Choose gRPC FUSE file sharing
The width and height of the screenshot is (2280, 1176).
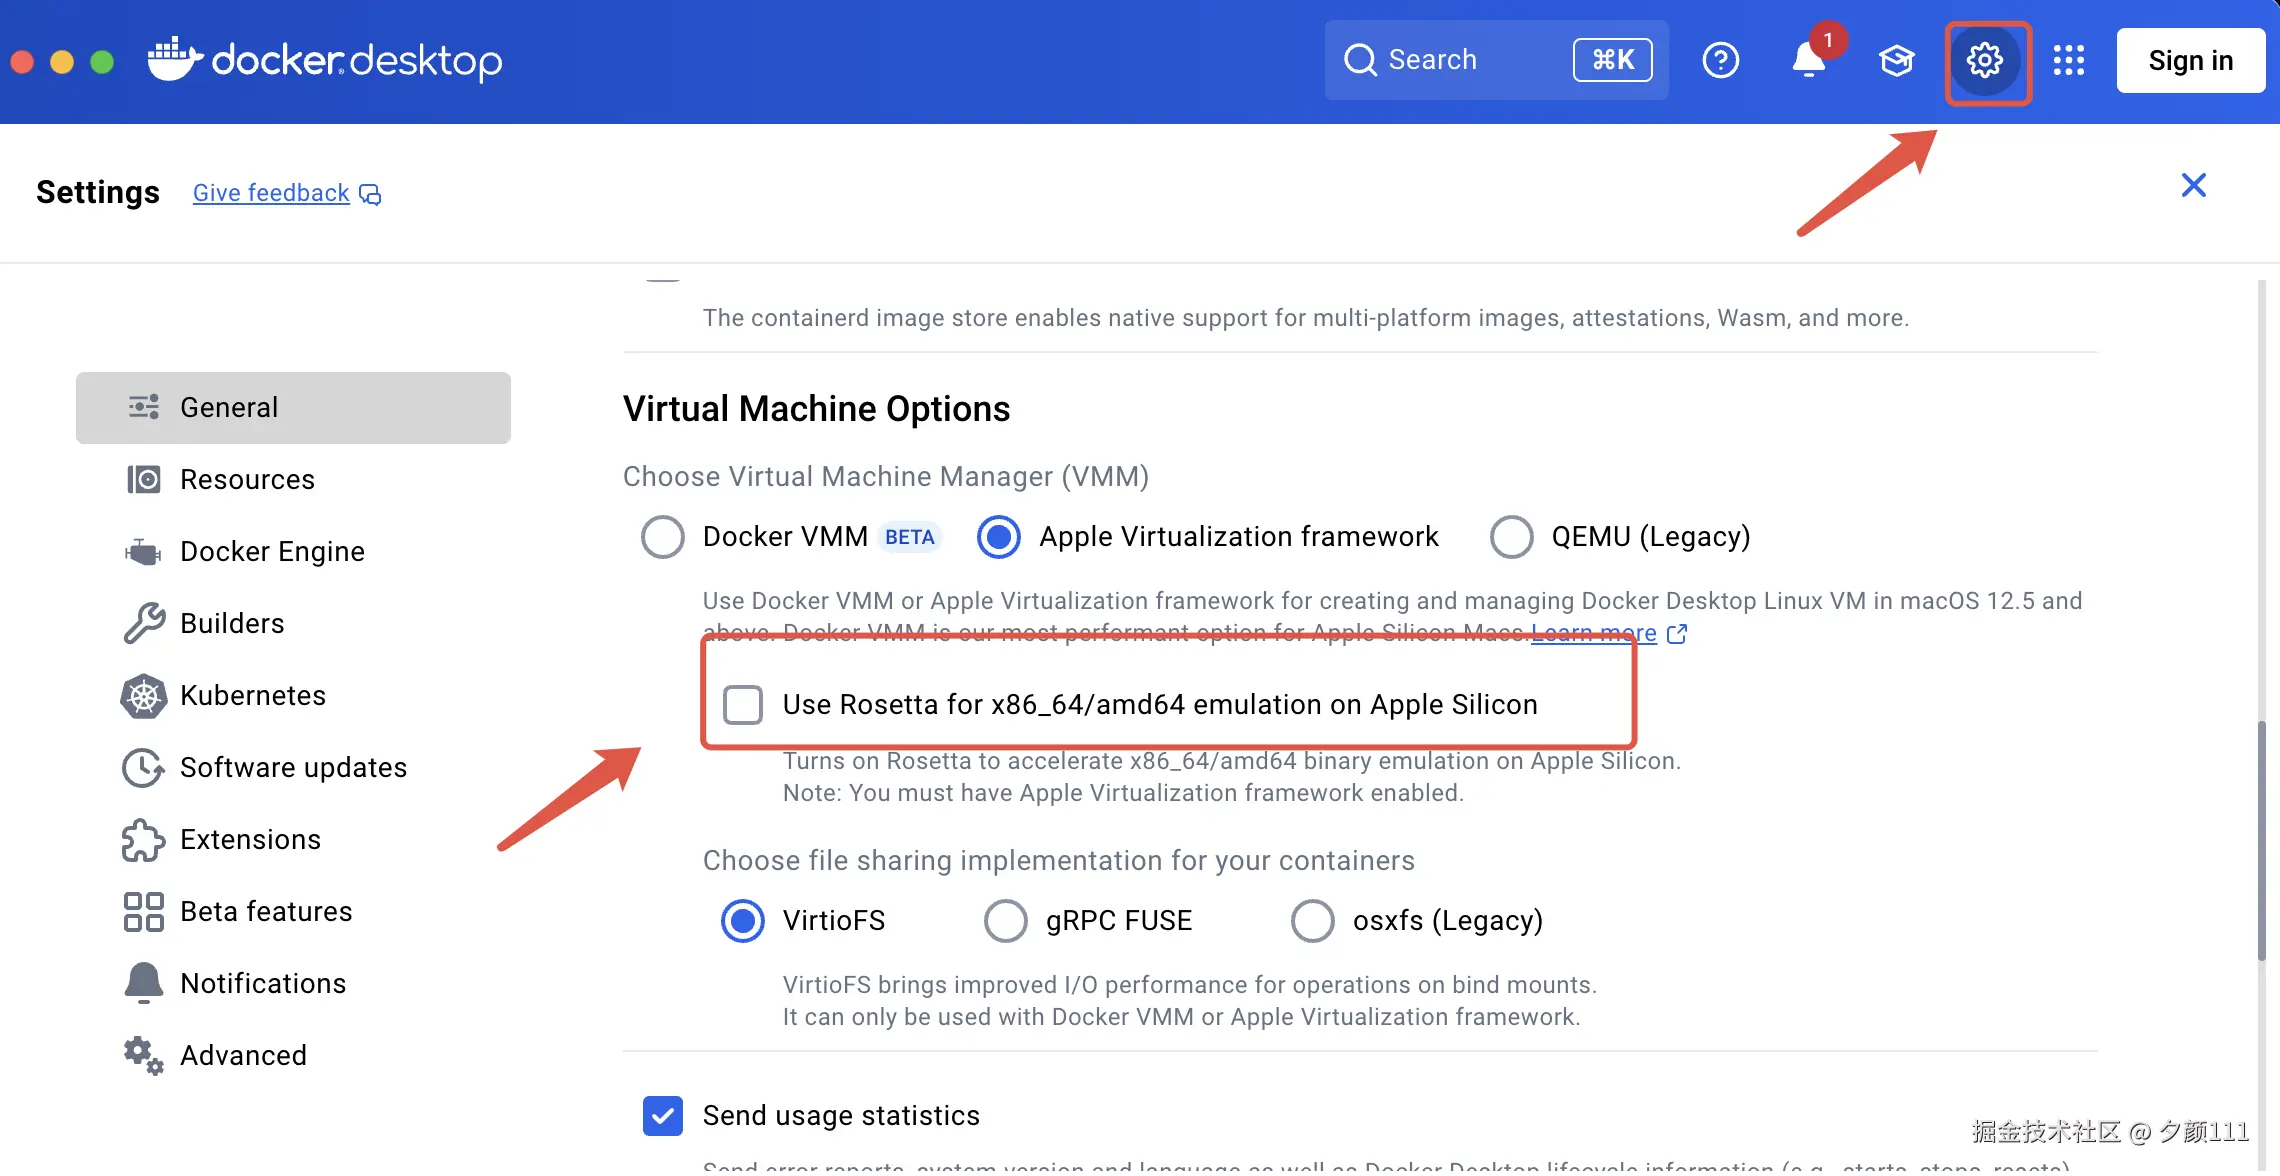coord(1006,921)
